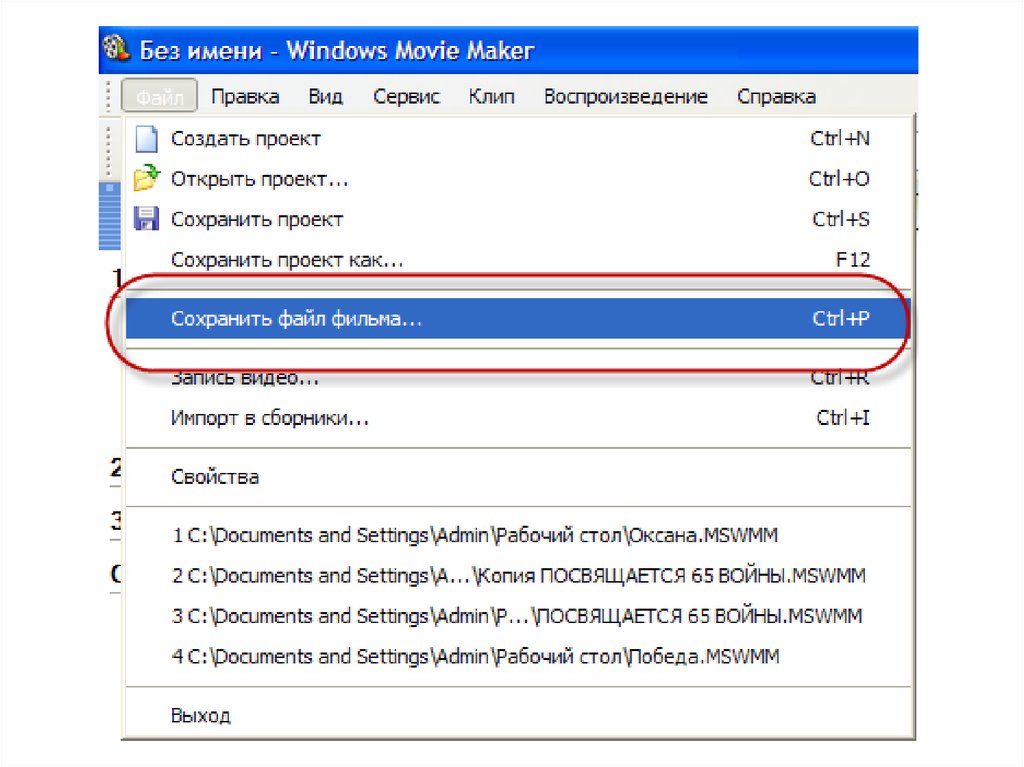Open recent file Копия ПОСВЯЩАЕТСЯ 65 ВОЙНЫ.MSWMM
This screenshot has width=1024, height=767.
[x=518, y=576]
